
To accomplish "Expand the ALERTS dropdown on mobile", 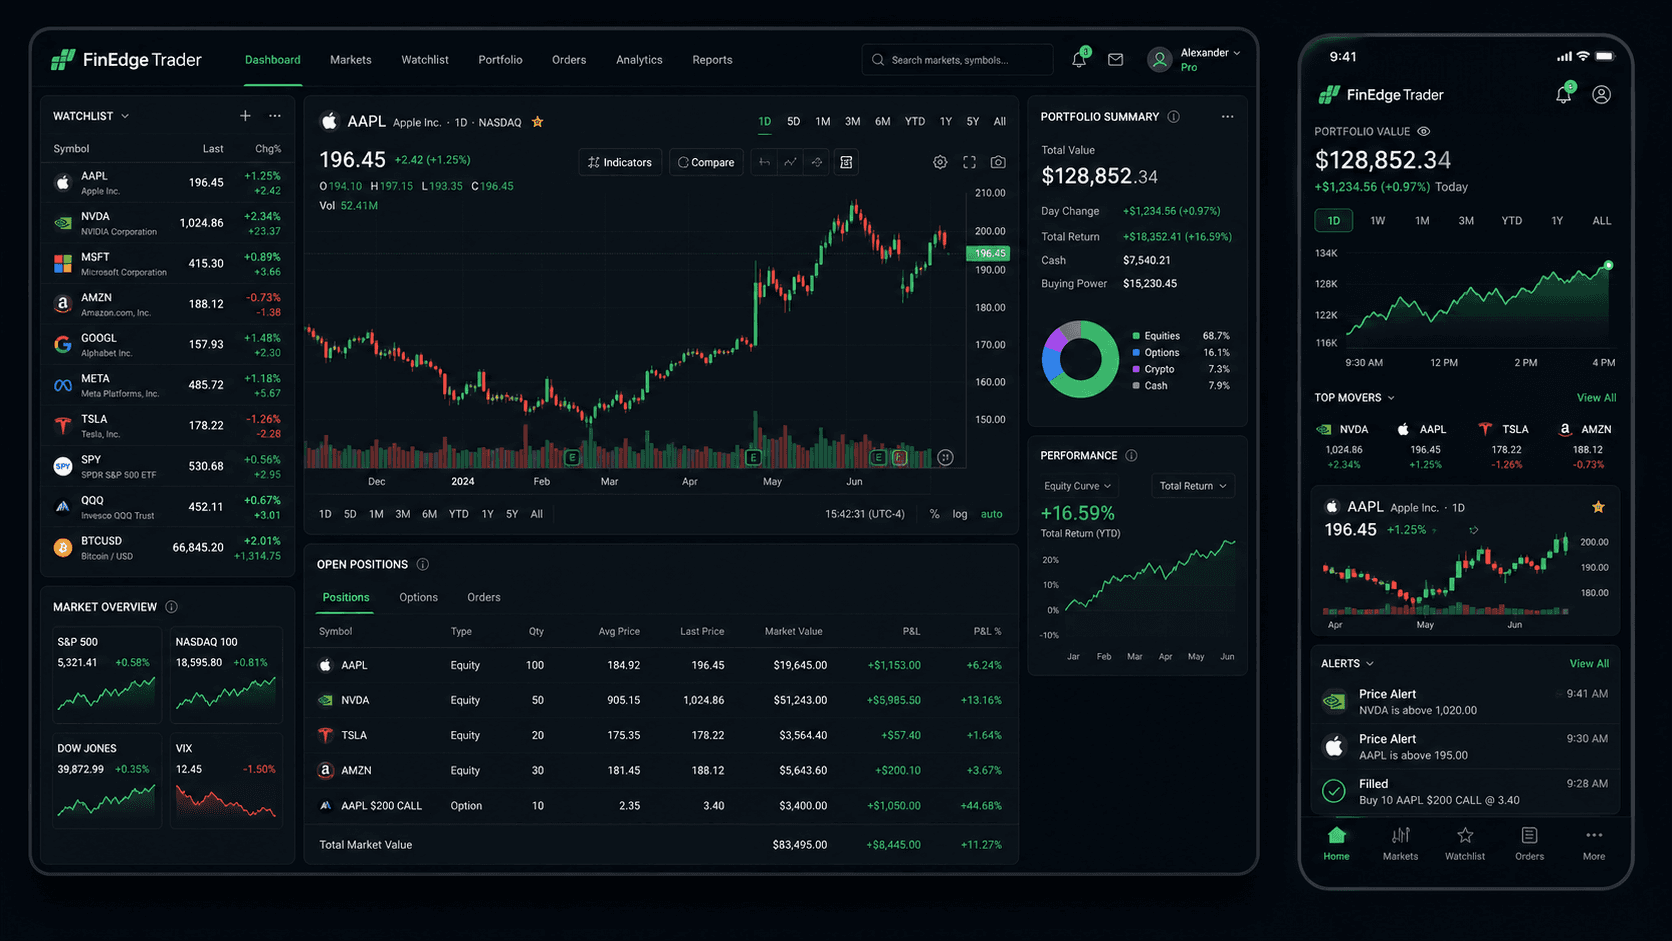I will click(x=1370, y=664).
